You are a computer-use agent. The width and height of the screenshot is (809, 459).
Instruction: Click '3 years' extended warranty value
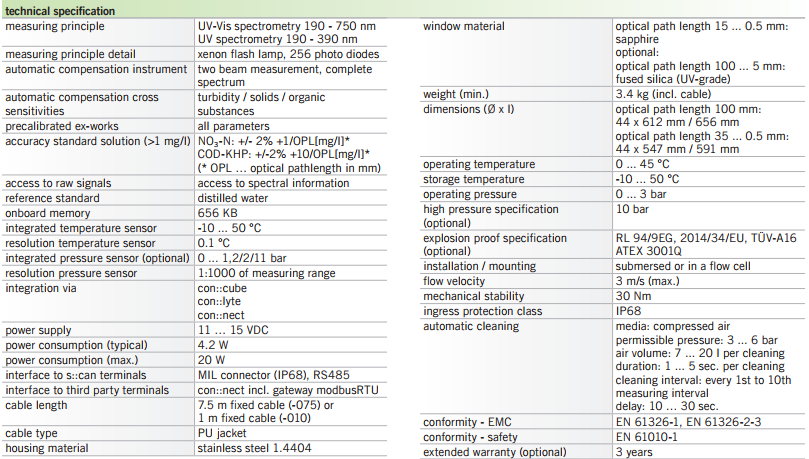(634, 452)
